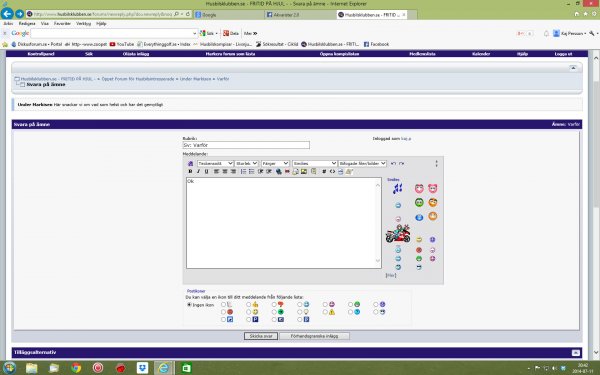
Task: Open Internet Explorer from the taskbar
Action: tap(164, 368)
